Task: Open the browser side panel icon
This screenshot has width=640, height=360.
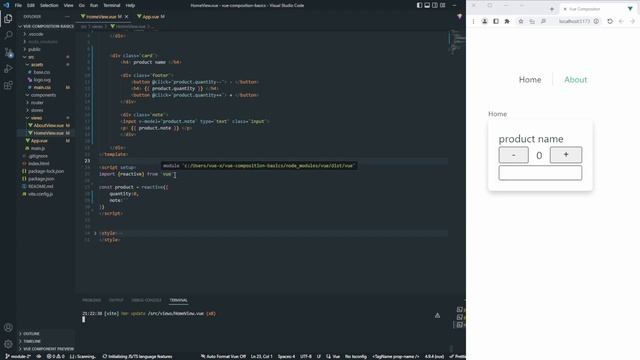Action: [496, 21]
